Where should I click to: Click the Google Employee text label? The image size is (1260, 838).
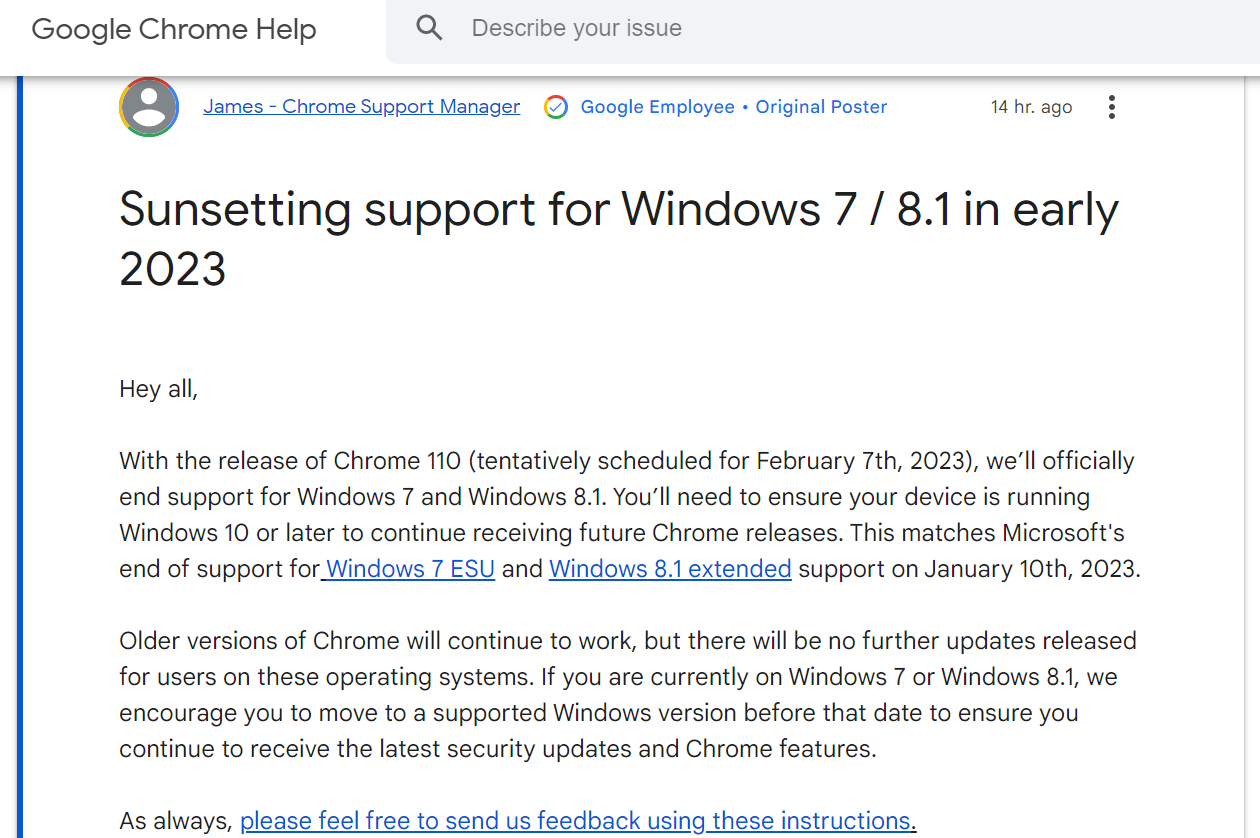657,107
